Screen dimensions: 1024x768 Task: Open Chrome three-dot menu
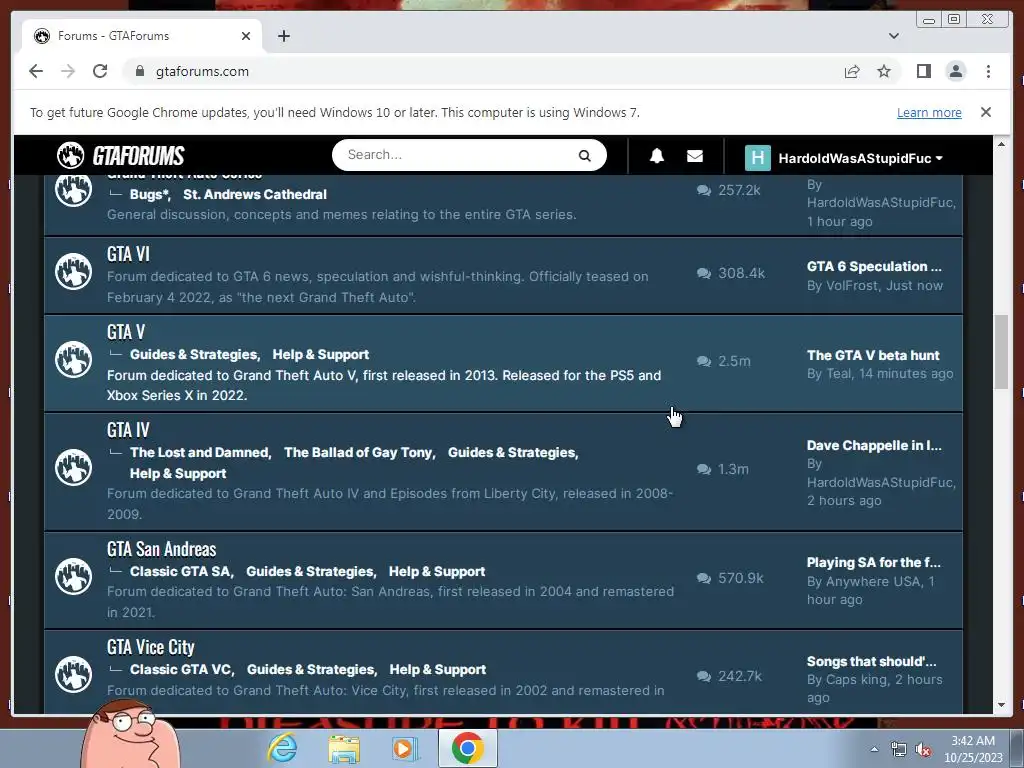[988, 71]
